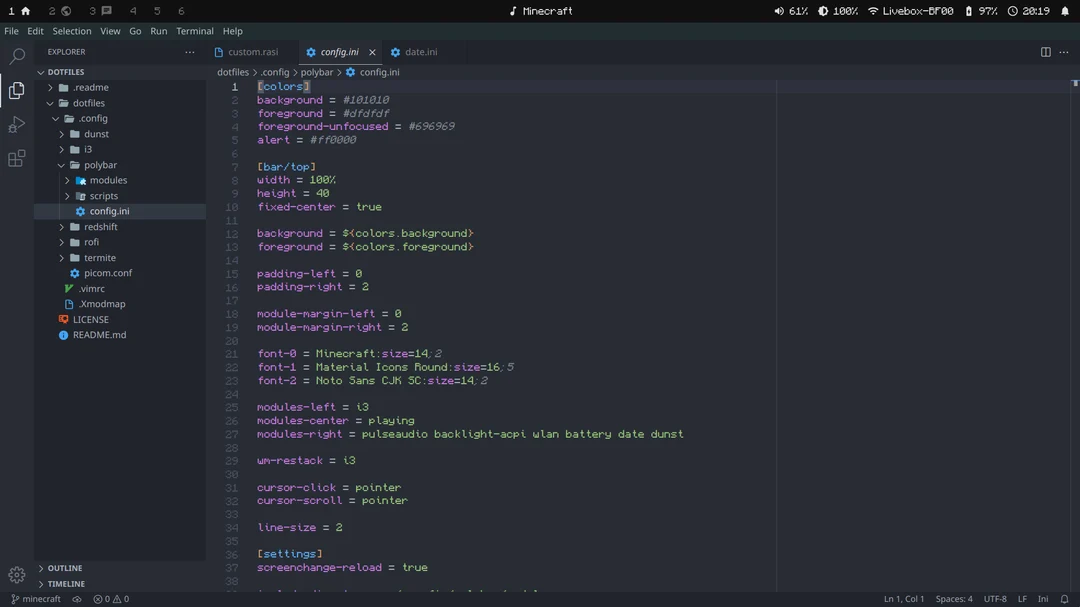This screenshot has height=607, width=1080.
Task: Switch to polybar workspace 4
Action: tap(132, 11)
